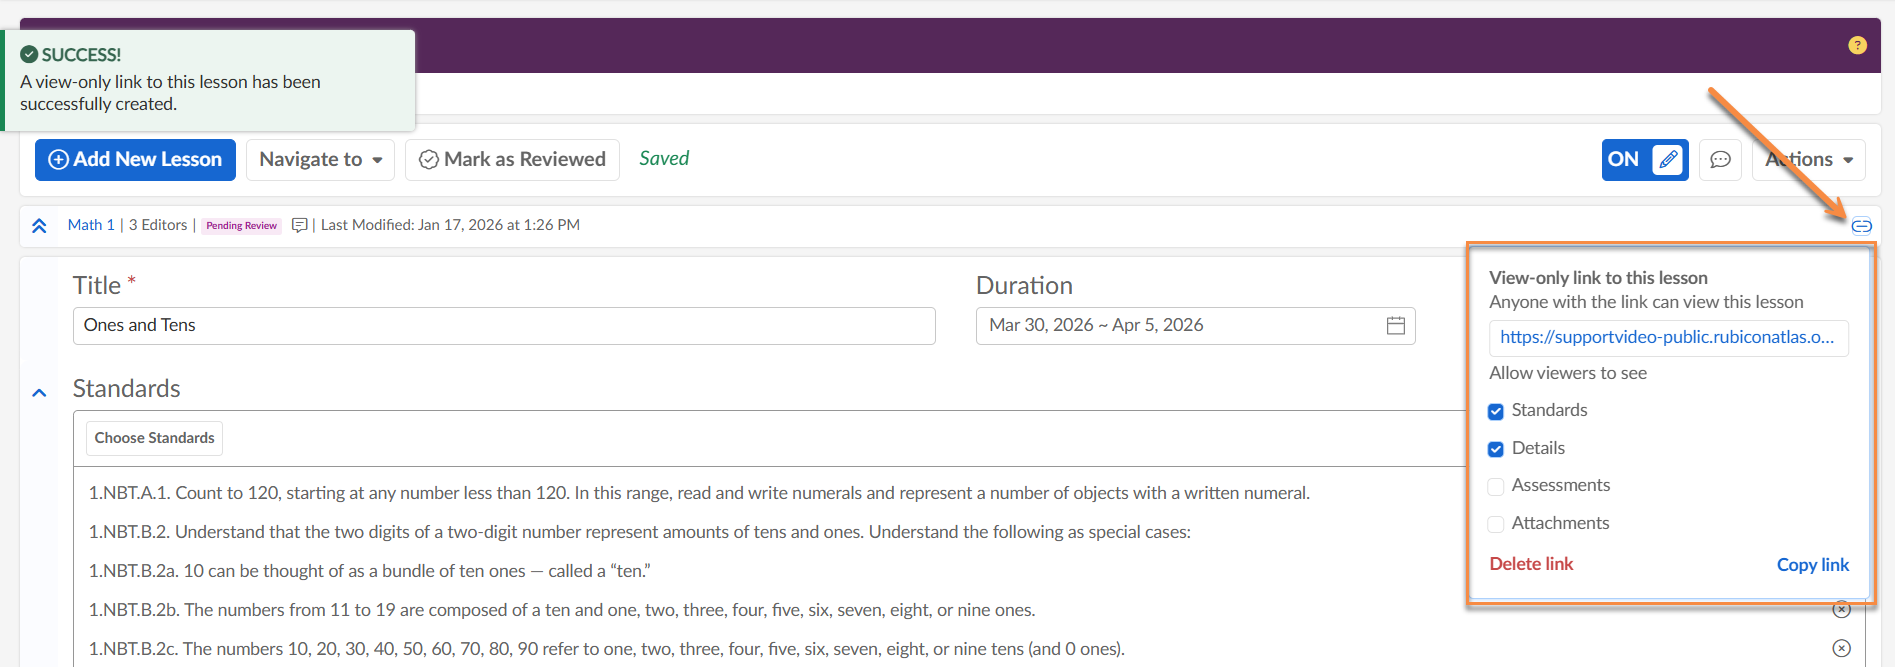Uncheck the Standards checkbox
Image resolution: width=1895 pixels, height=667 pixels.
(x=1496, y=411)
